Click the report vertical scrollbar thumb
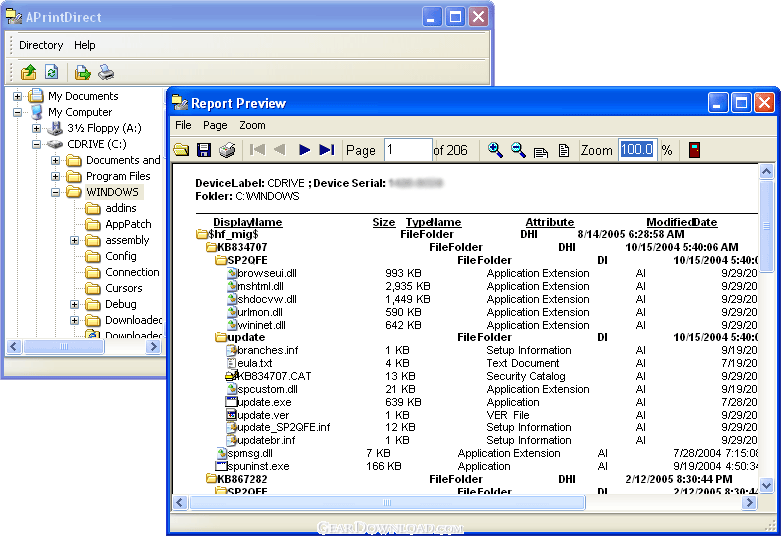This screenshot has width=781, height=536. tap(766, 226)
